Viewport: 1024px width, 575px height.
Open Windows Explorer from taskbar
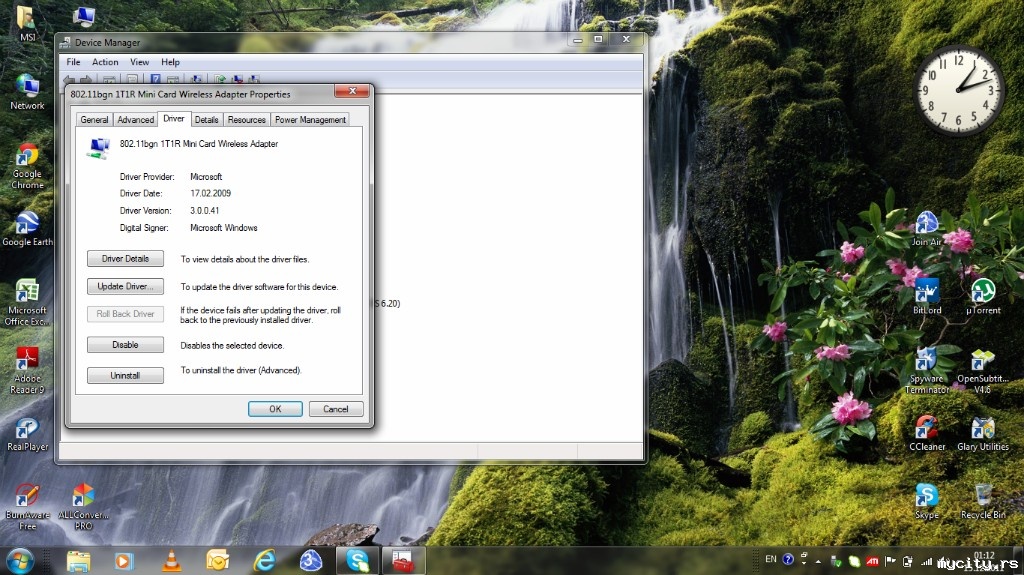[x=78, y=561]
